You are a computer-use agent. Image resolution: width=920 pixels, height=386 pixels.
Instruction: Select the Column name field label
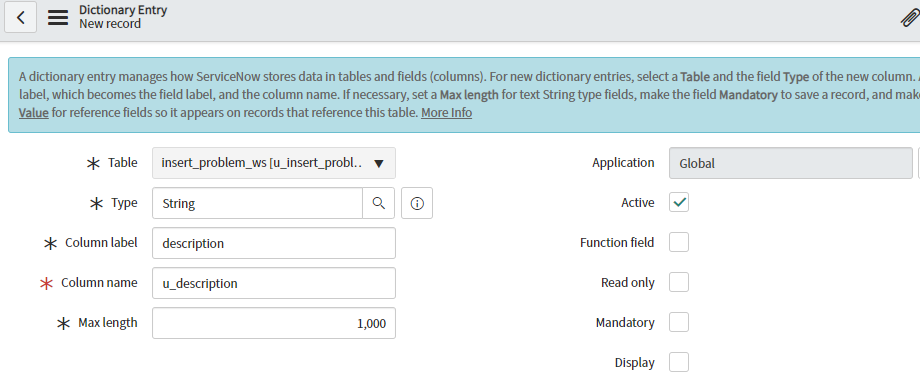tap(99, 283)
